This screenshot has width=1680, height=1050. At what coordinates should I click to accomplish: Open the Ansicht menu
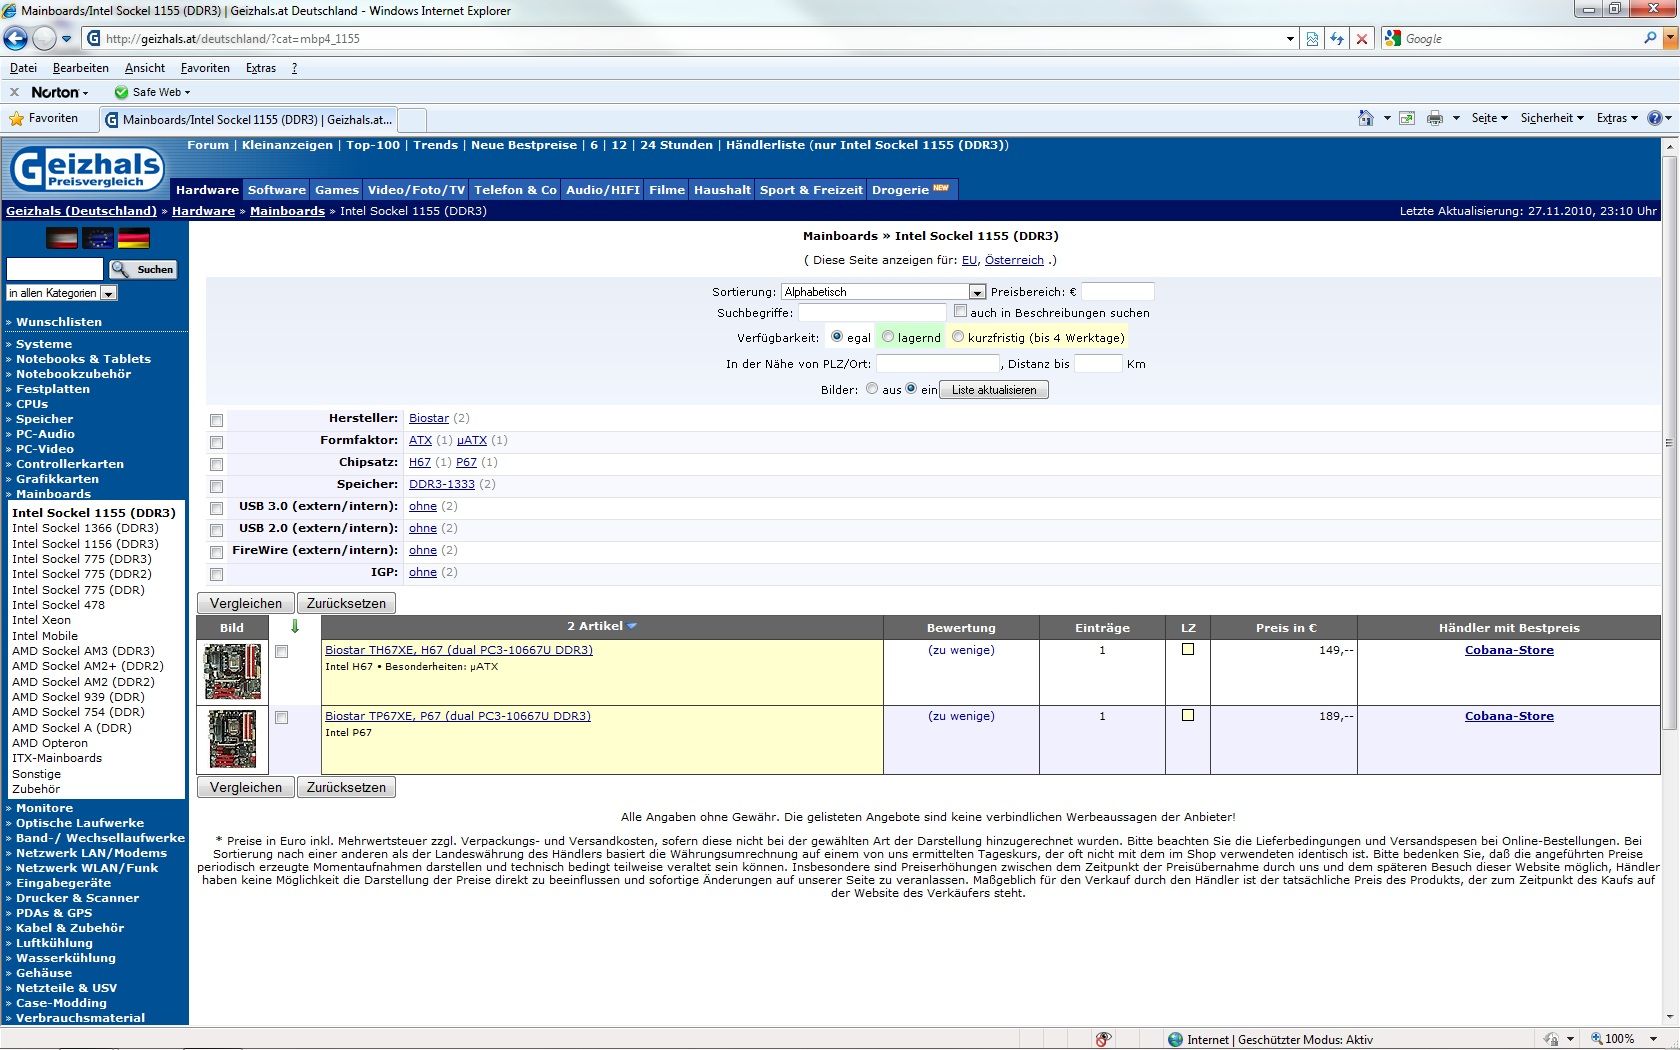tap(145, 68)
